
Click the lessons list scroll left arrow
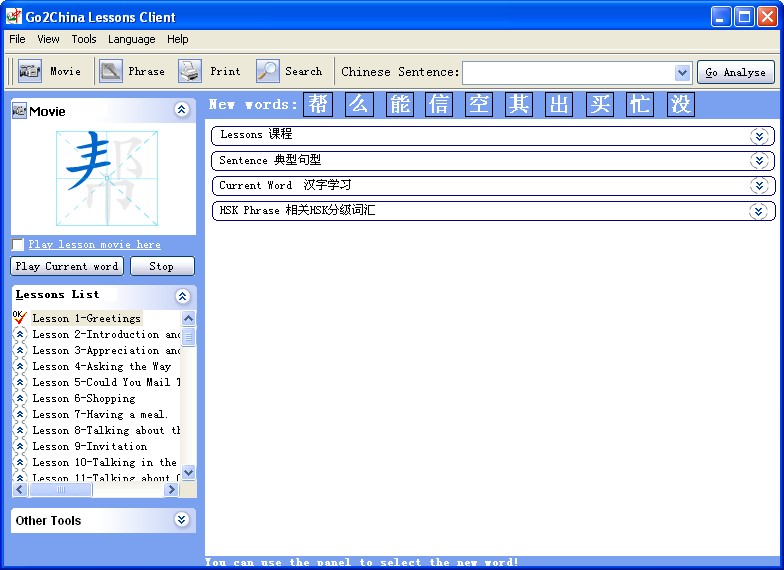tap(20, 490)
